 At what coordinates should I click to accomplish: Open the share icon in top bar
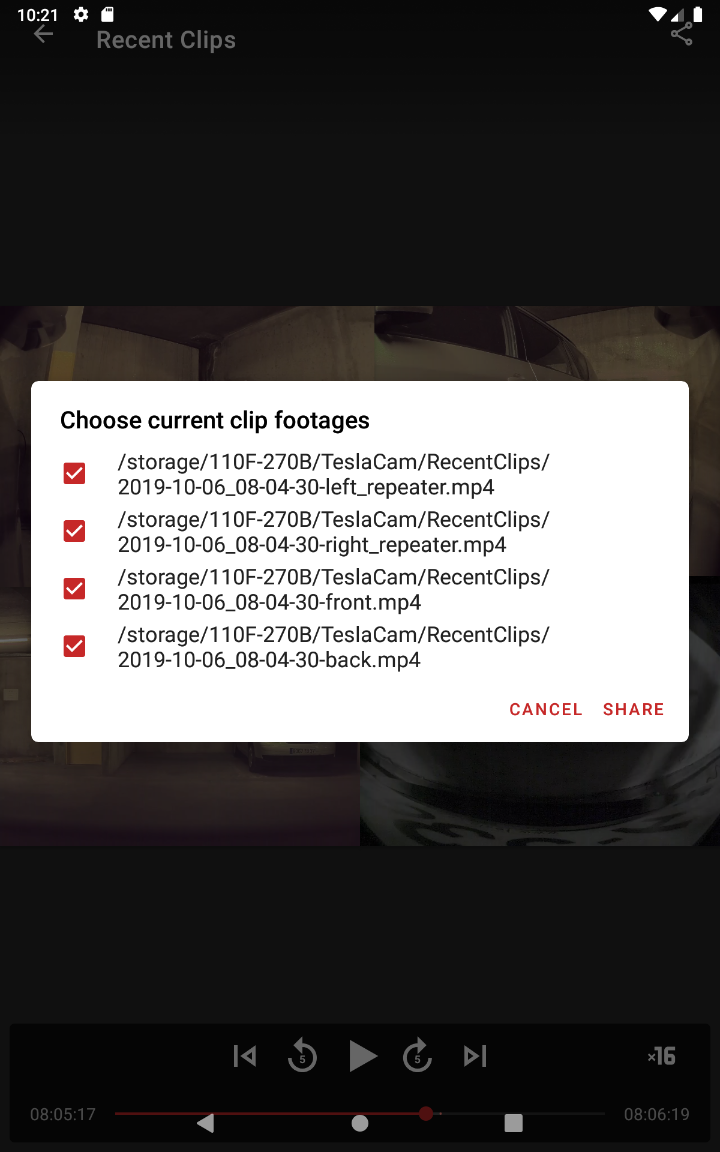pyautogui.click(x=681, y=34)
